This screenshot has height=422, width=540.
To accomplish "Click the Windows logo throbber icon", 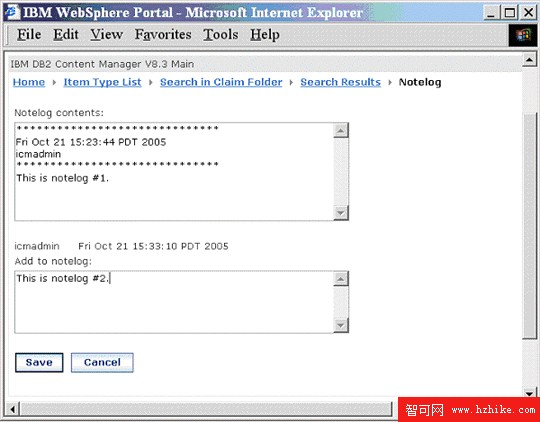I will pyautogui.click(x=523, y=35).
